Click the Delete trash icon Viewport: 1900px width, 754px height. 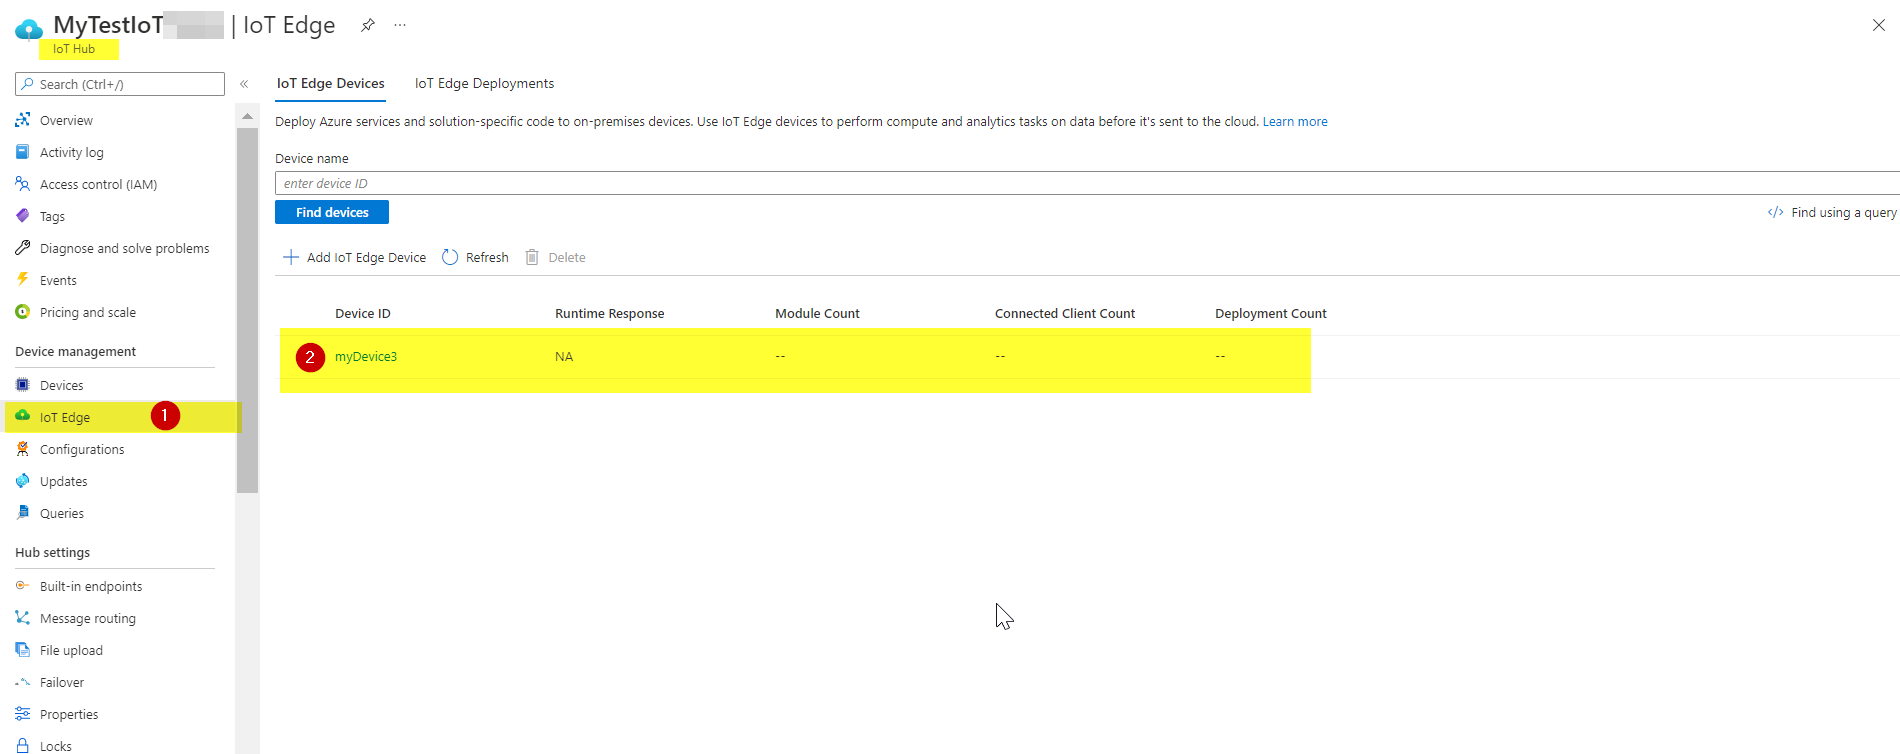coord(532,257)
